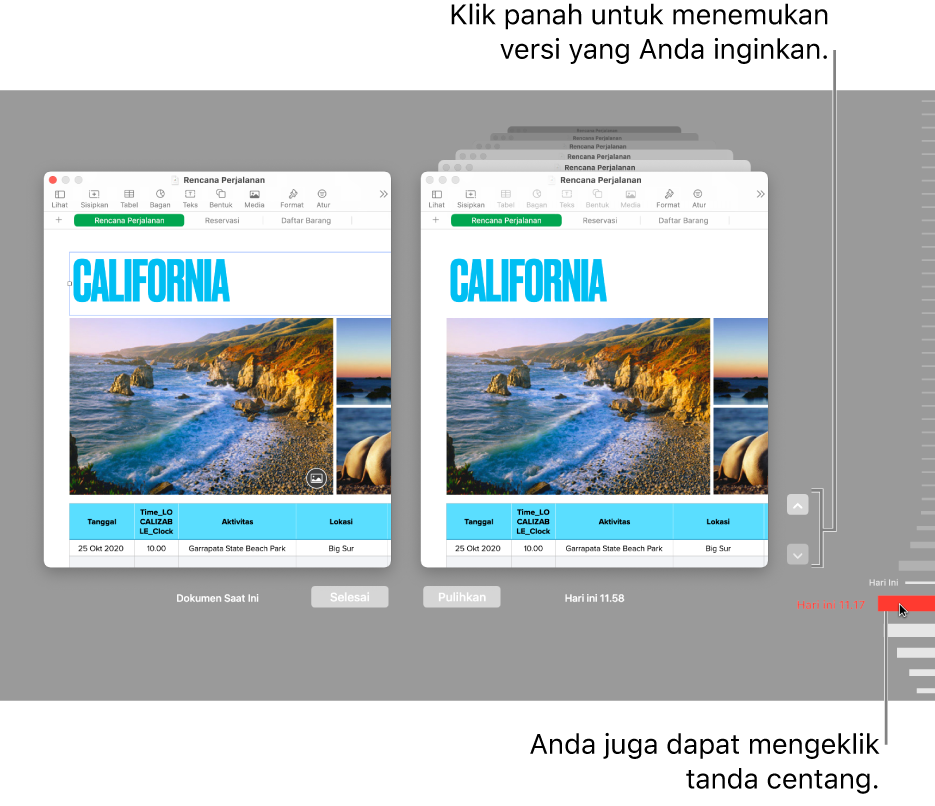The width and height of the screenshot is (935, 806).
Task: Open Daftar Barang tab in version window
Action: (x=683, y=221)
